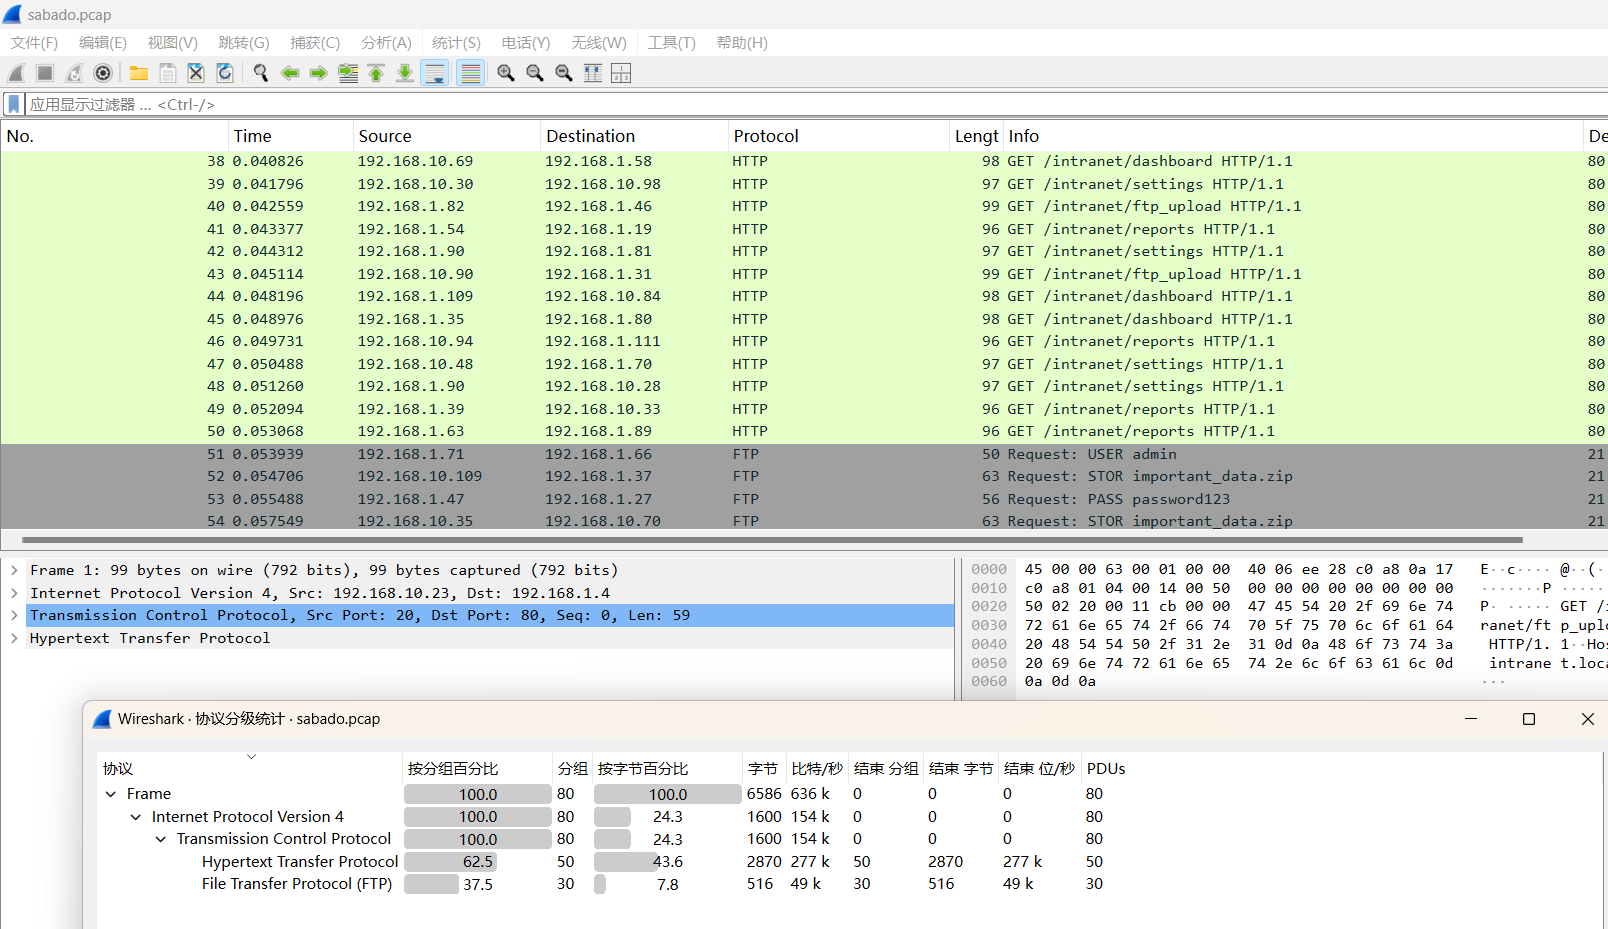Restart the current capture
Image resolution: width=1608 pixels, height=929 pixels.
[x=74, y=73]
